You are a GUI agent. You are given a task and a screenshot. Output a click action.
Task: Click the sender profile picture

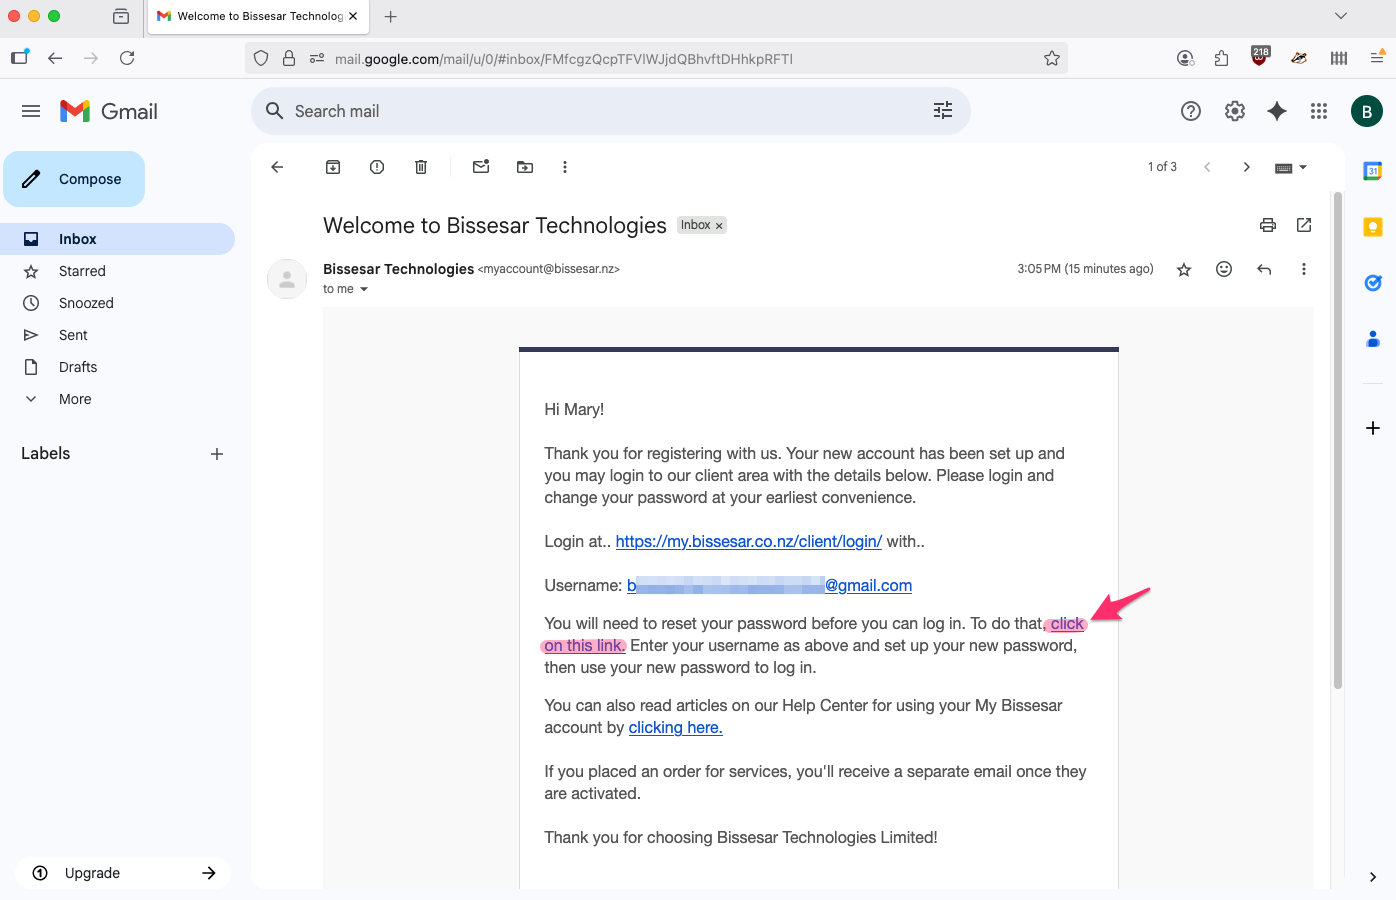pos(287,279)
